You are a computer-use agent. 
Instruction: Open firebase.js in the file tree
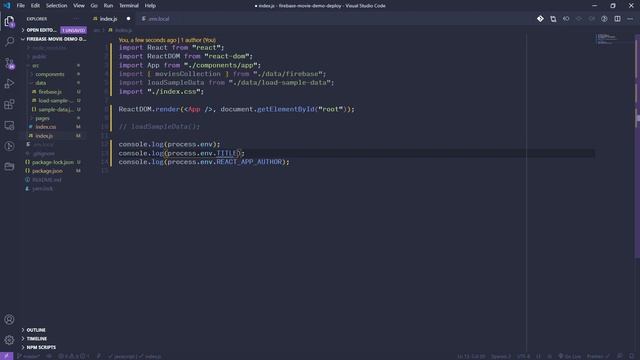[50, 92]
